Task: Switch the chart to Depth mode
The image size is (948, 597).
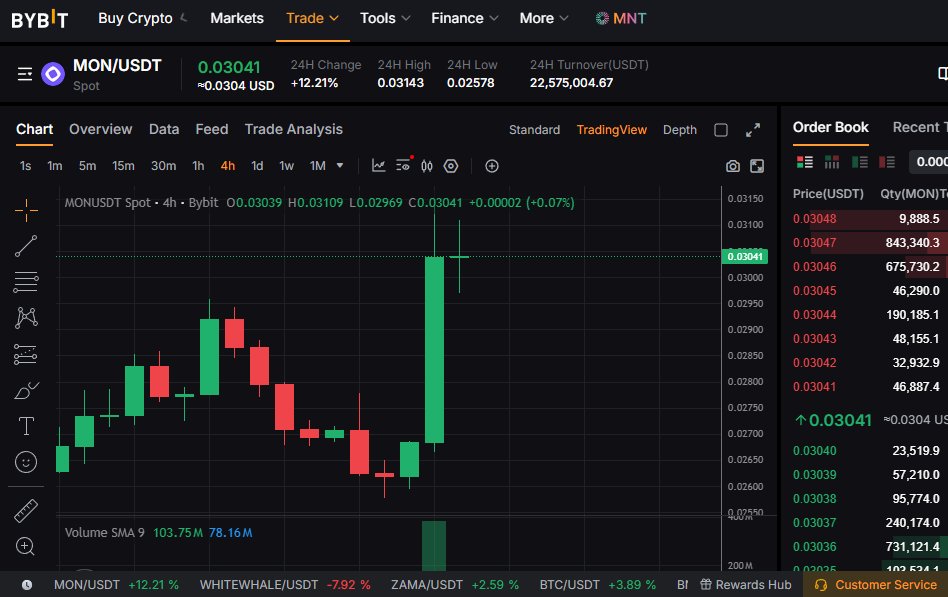Action: click(x=680, y=130)
